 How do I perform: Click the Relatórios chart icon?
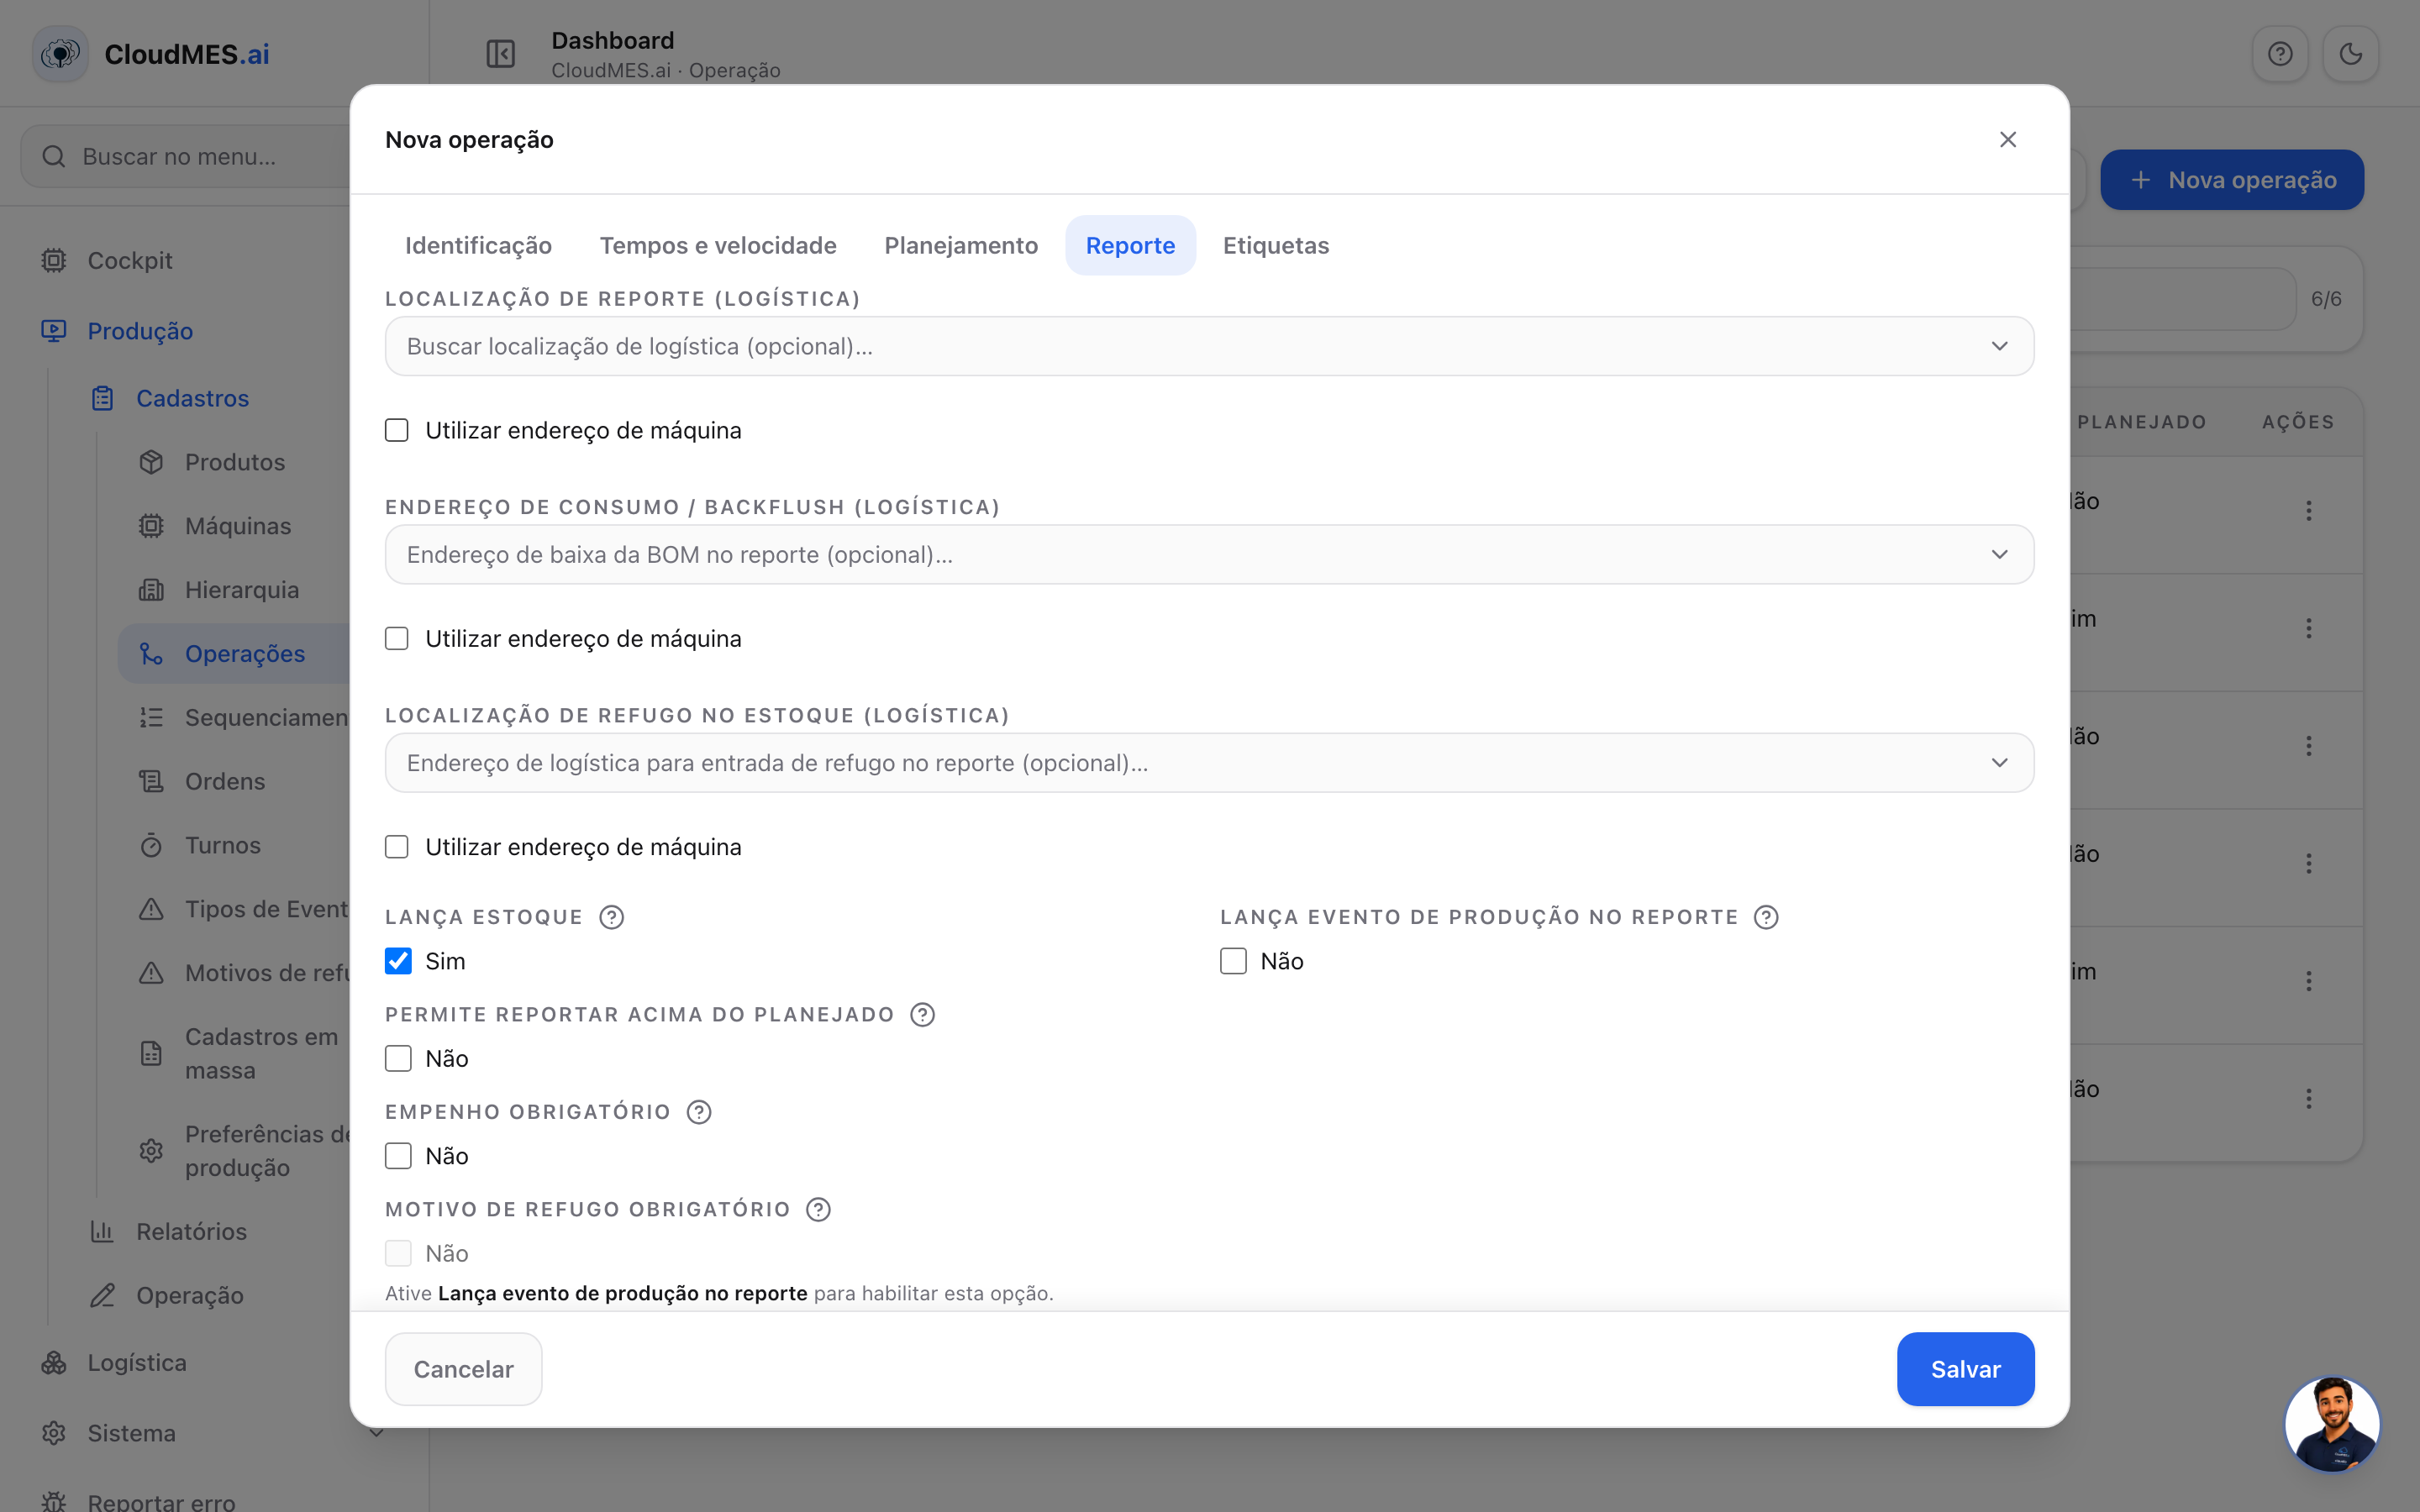103,1231
